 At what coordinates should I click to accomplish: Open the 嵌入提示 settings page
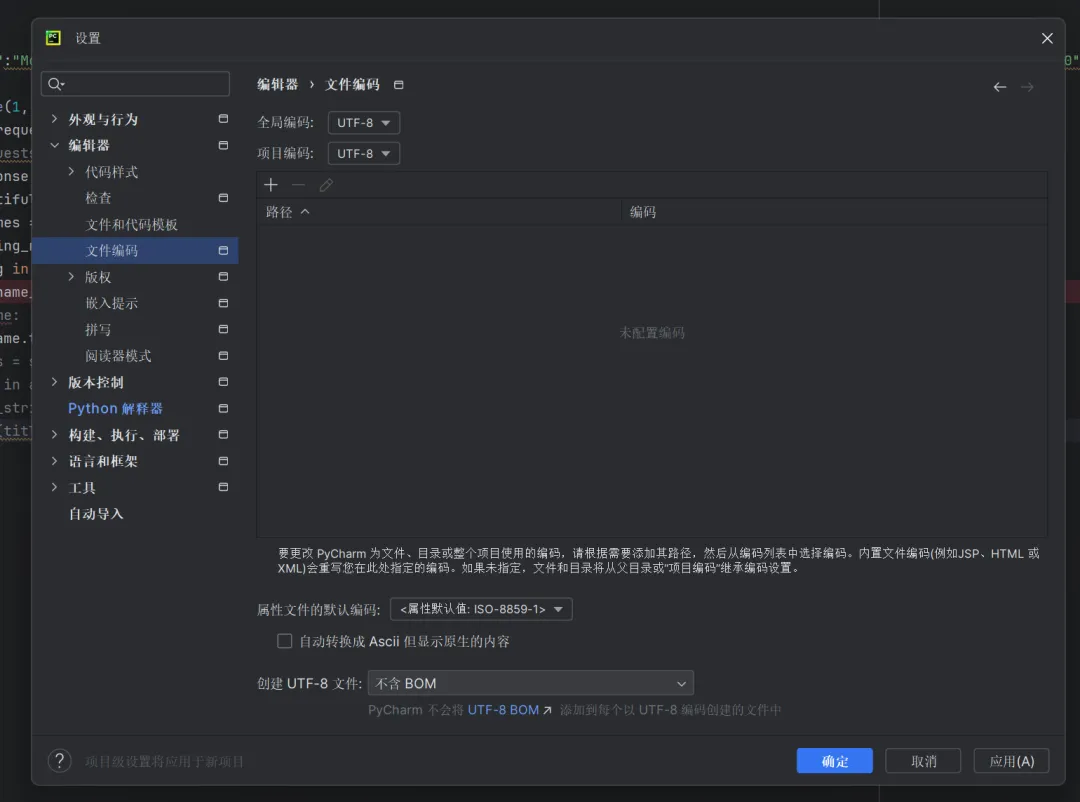[112, 303]
